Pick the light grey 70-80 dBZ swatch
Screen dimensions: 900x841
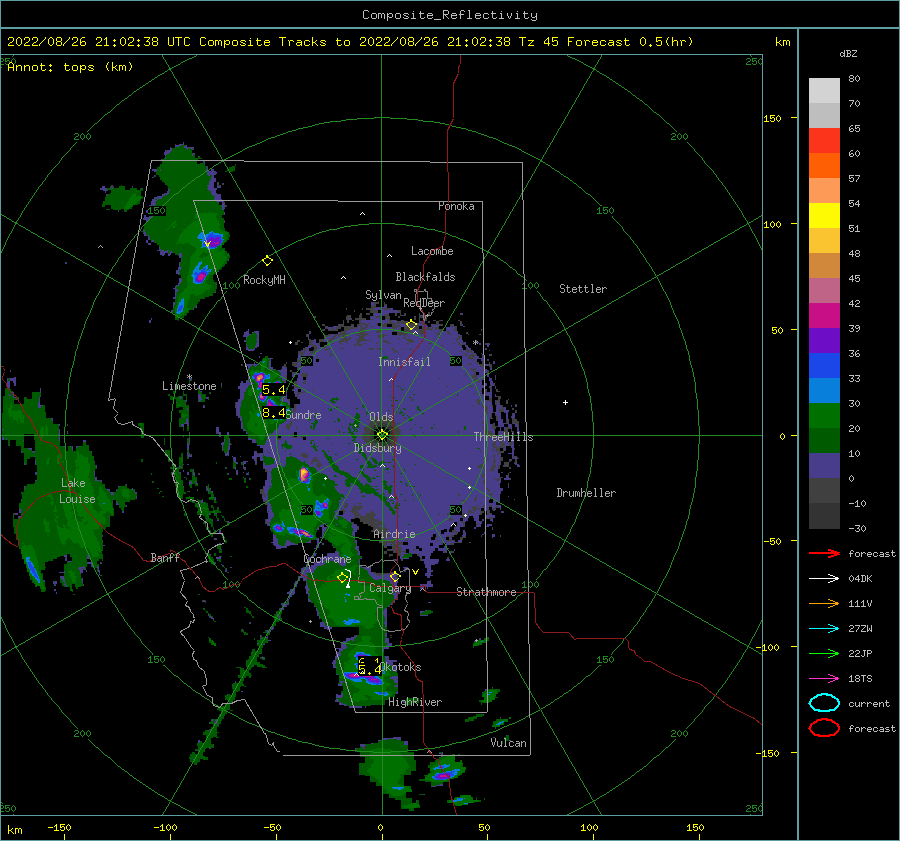(x=824, y=91)
